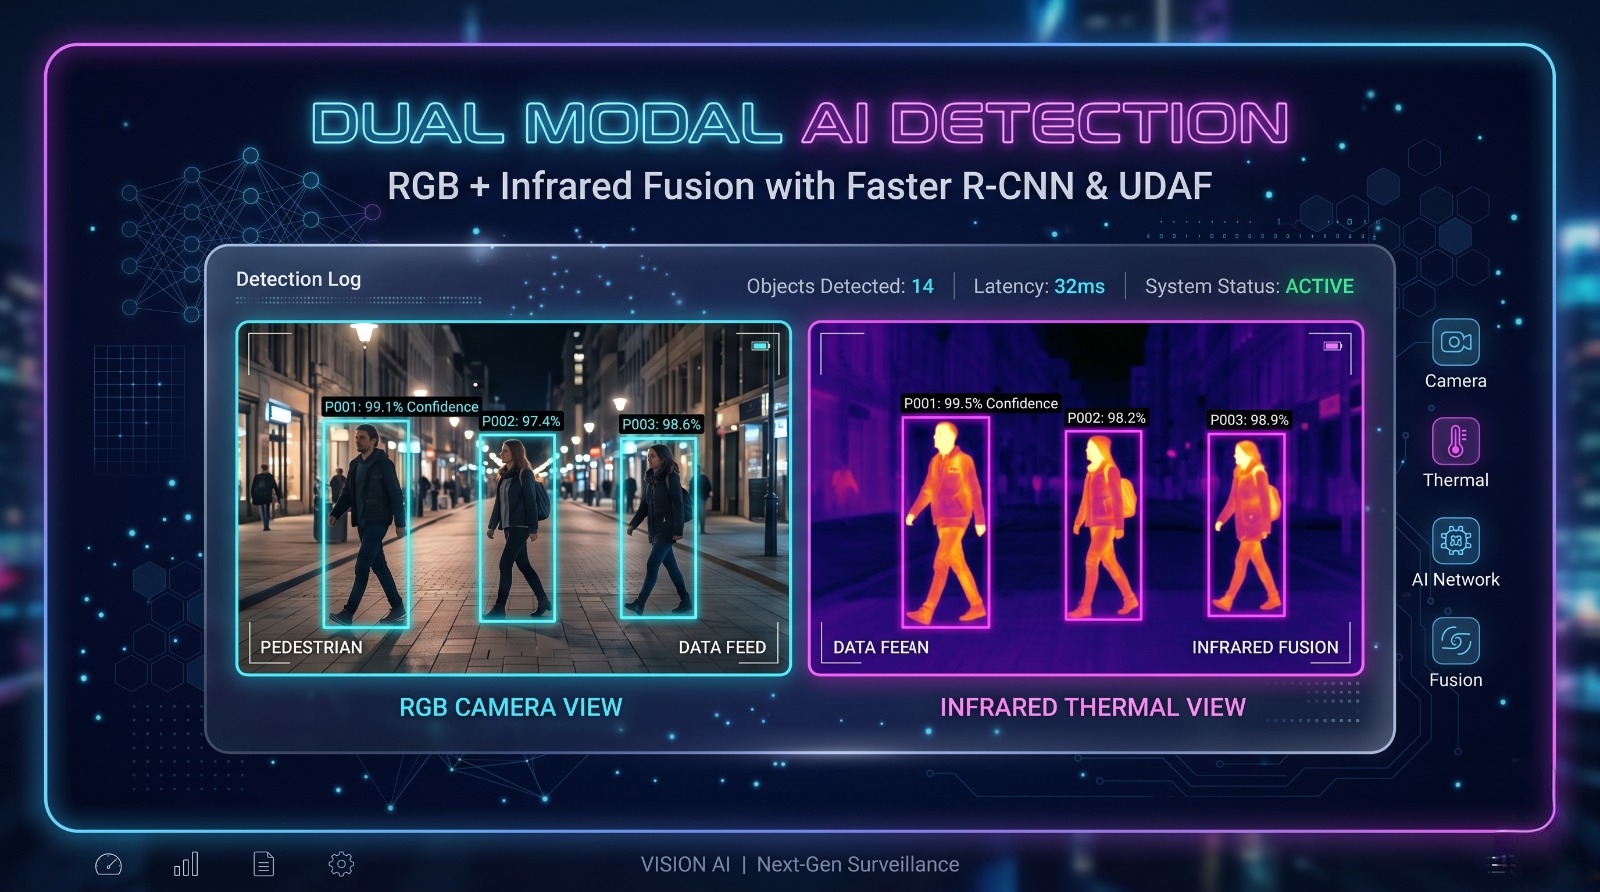Click the battery indicator in infrared view

[x=1333, y=346]
